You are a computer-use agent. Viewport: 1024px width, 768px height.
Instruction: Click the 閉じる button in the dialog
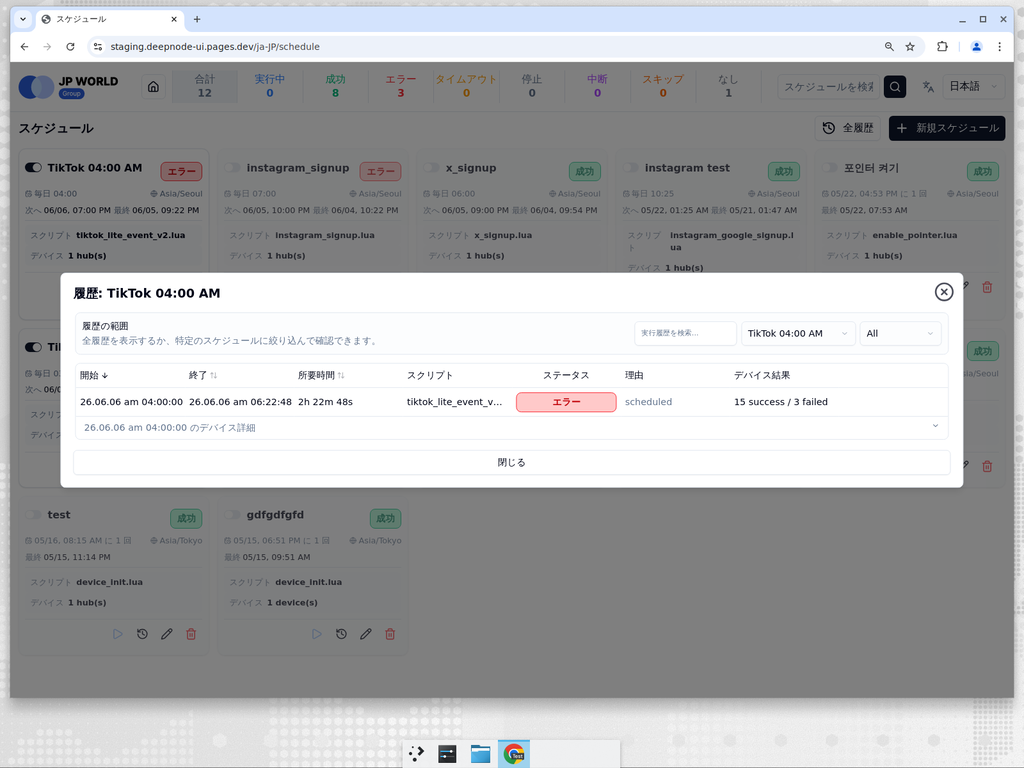point(511,462)
